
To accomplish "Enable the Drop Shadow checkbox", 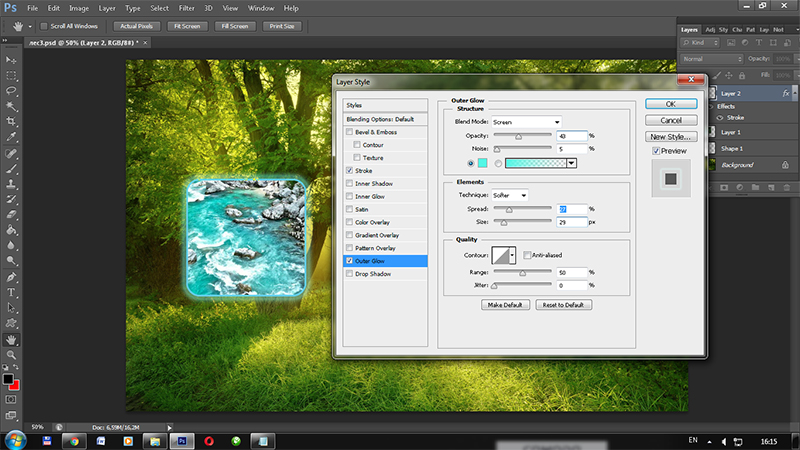I will pos(349,273).
